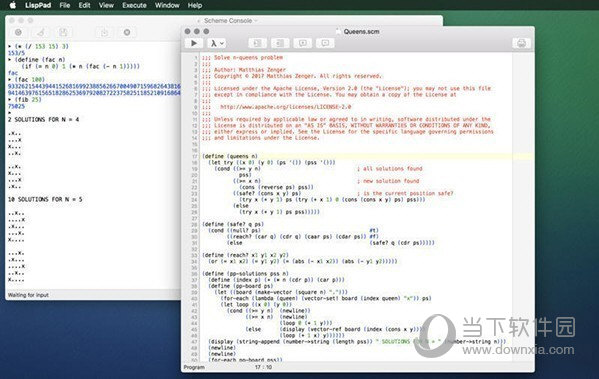Open the Window menu
Screen dimensions: 599x379
click(167, 5)
